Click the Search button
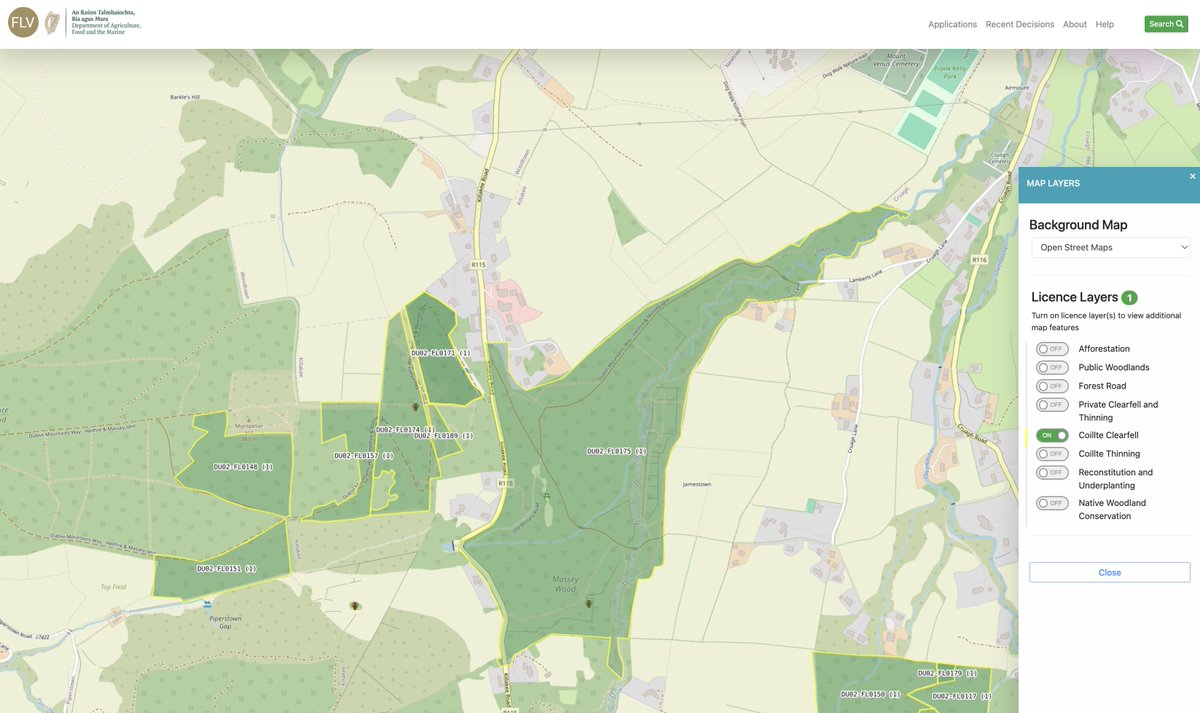 pyautogui.click(x=1166, y=22)
